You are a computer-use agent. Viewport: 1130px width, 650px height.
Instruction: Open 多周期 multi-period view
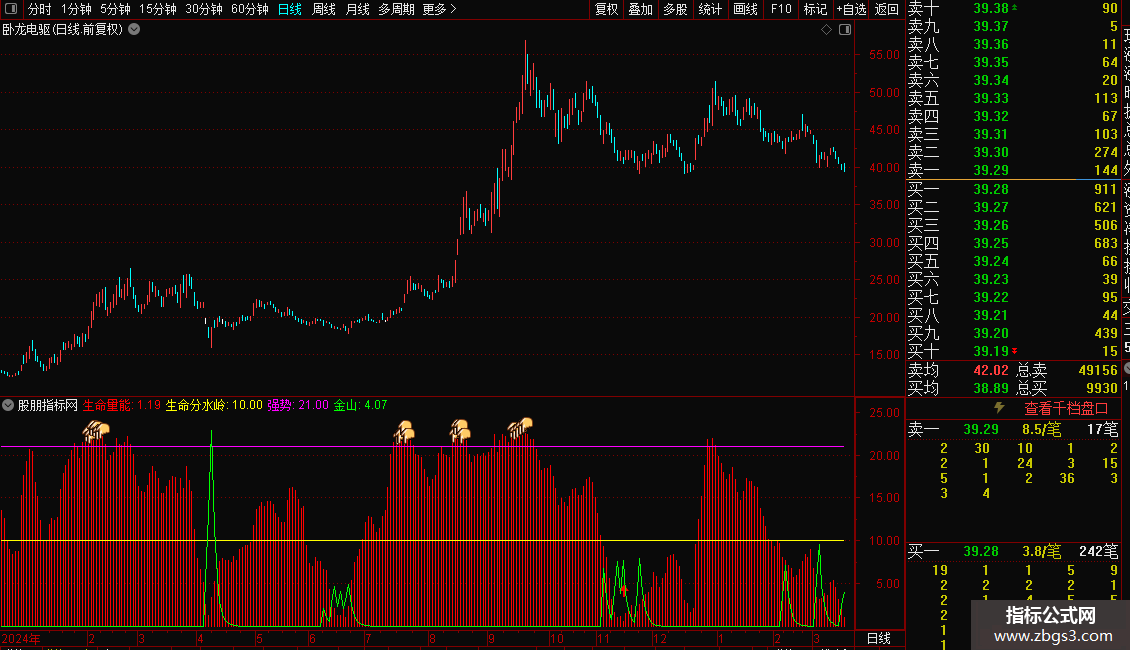pos(396,9)
